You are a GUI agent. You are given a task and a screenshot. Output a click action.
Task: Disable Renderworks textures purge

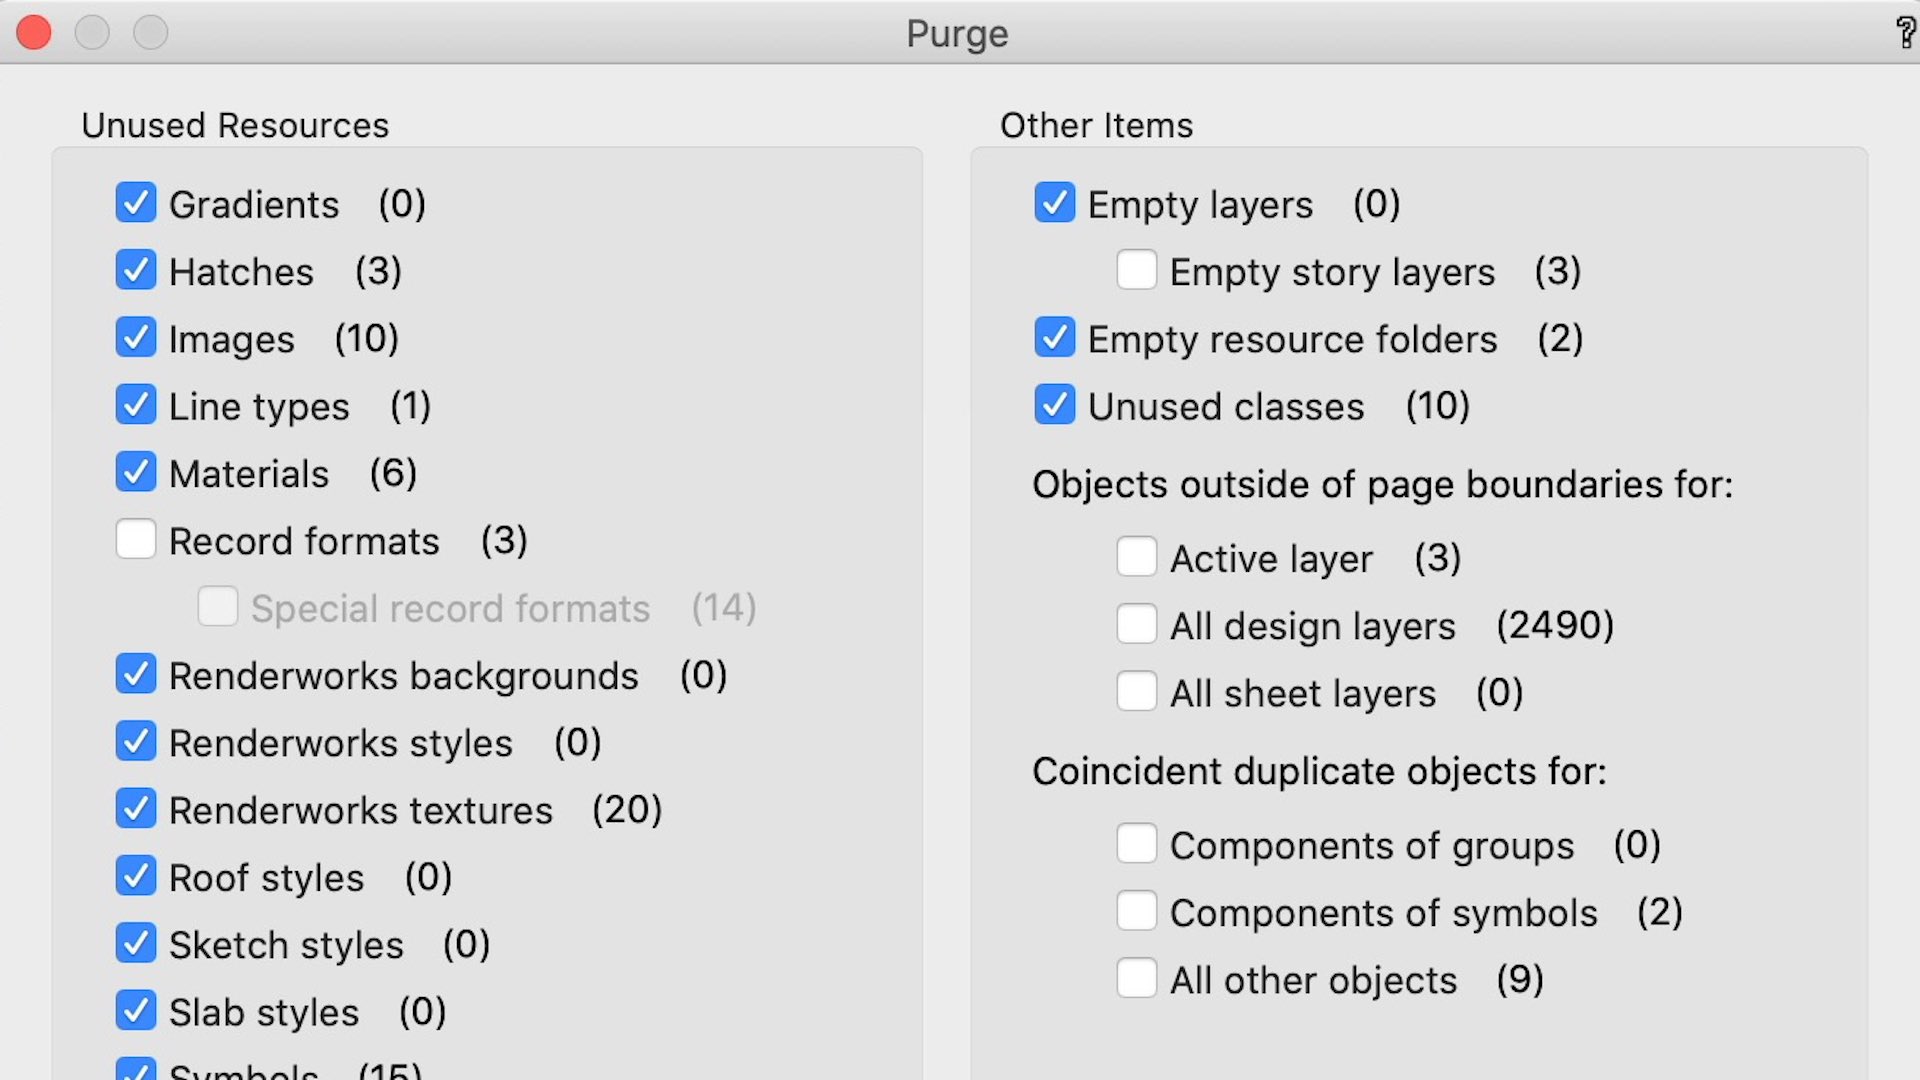click(136, 809)
